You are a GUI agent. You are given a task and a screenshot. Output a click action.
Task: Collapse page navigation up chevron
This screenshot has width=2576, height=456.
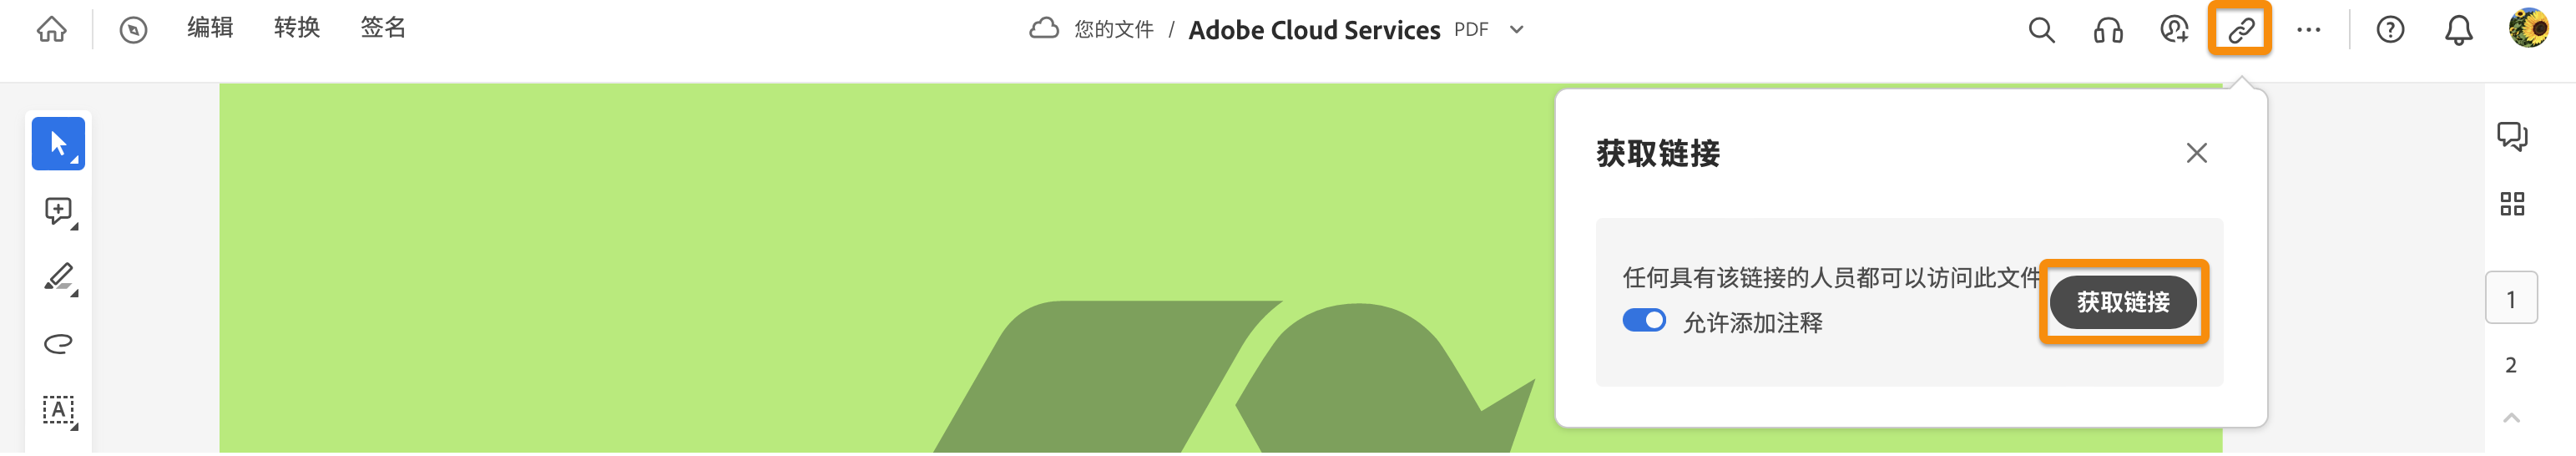[2511, 418]
